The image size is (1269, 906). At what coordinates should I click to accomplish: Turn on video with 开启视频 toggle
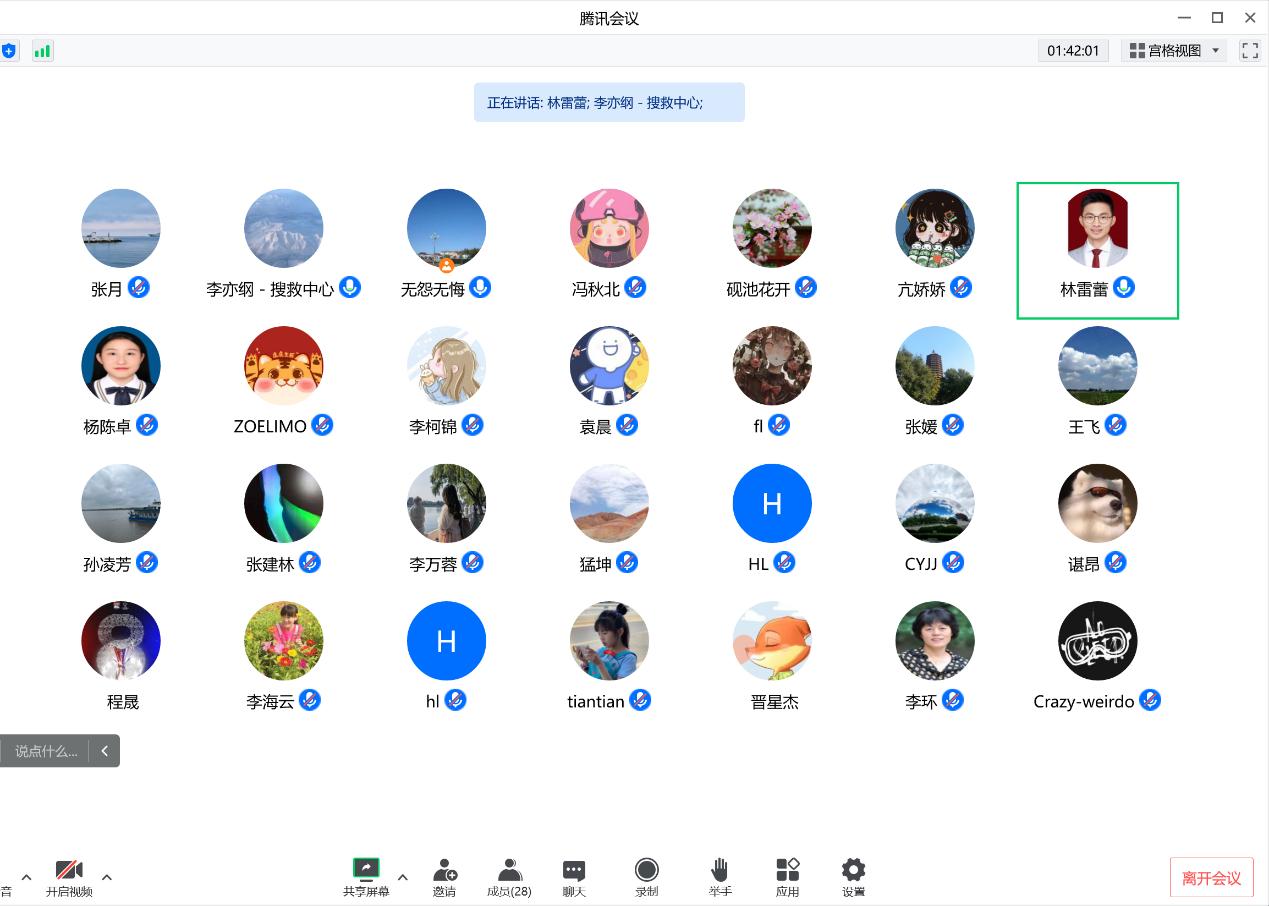69,871
